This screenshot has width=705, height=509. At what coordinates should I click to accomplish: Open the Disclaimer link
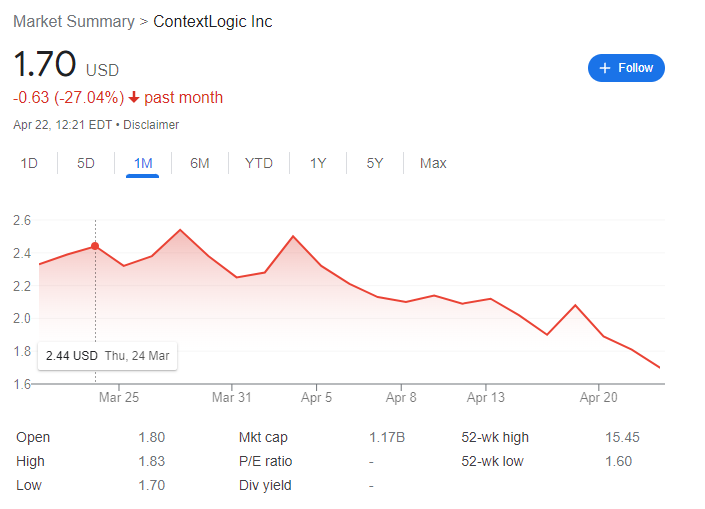click(x=151, y=125)
